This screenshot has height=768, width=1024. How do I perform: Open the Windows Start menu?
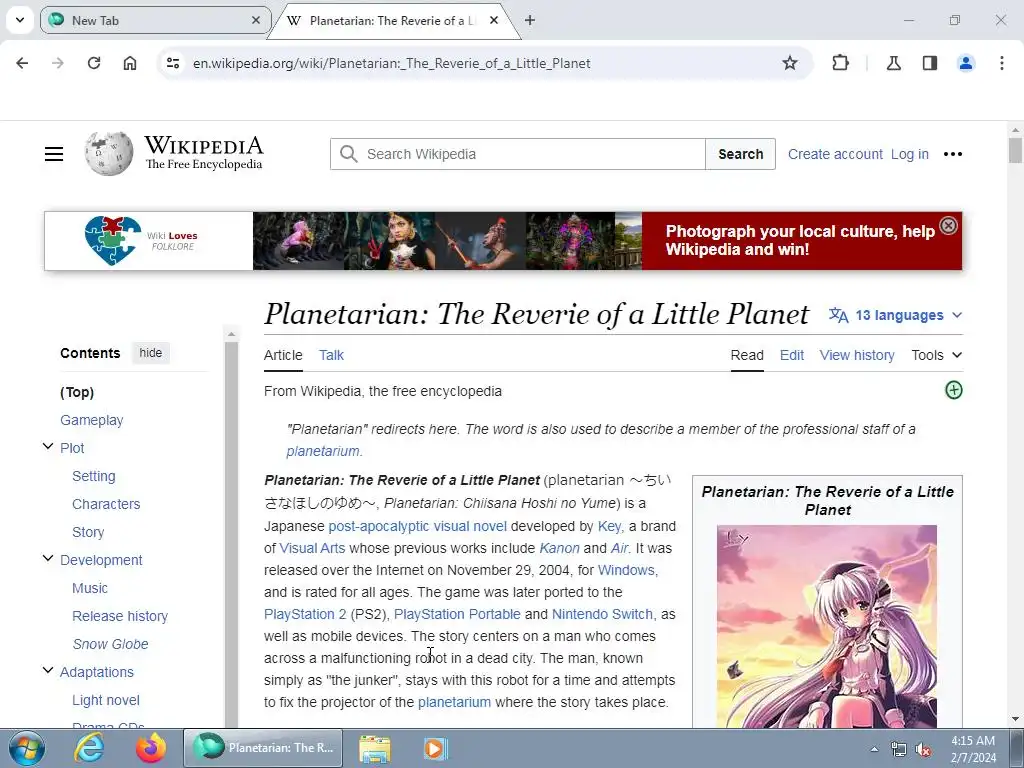(27, 748)
